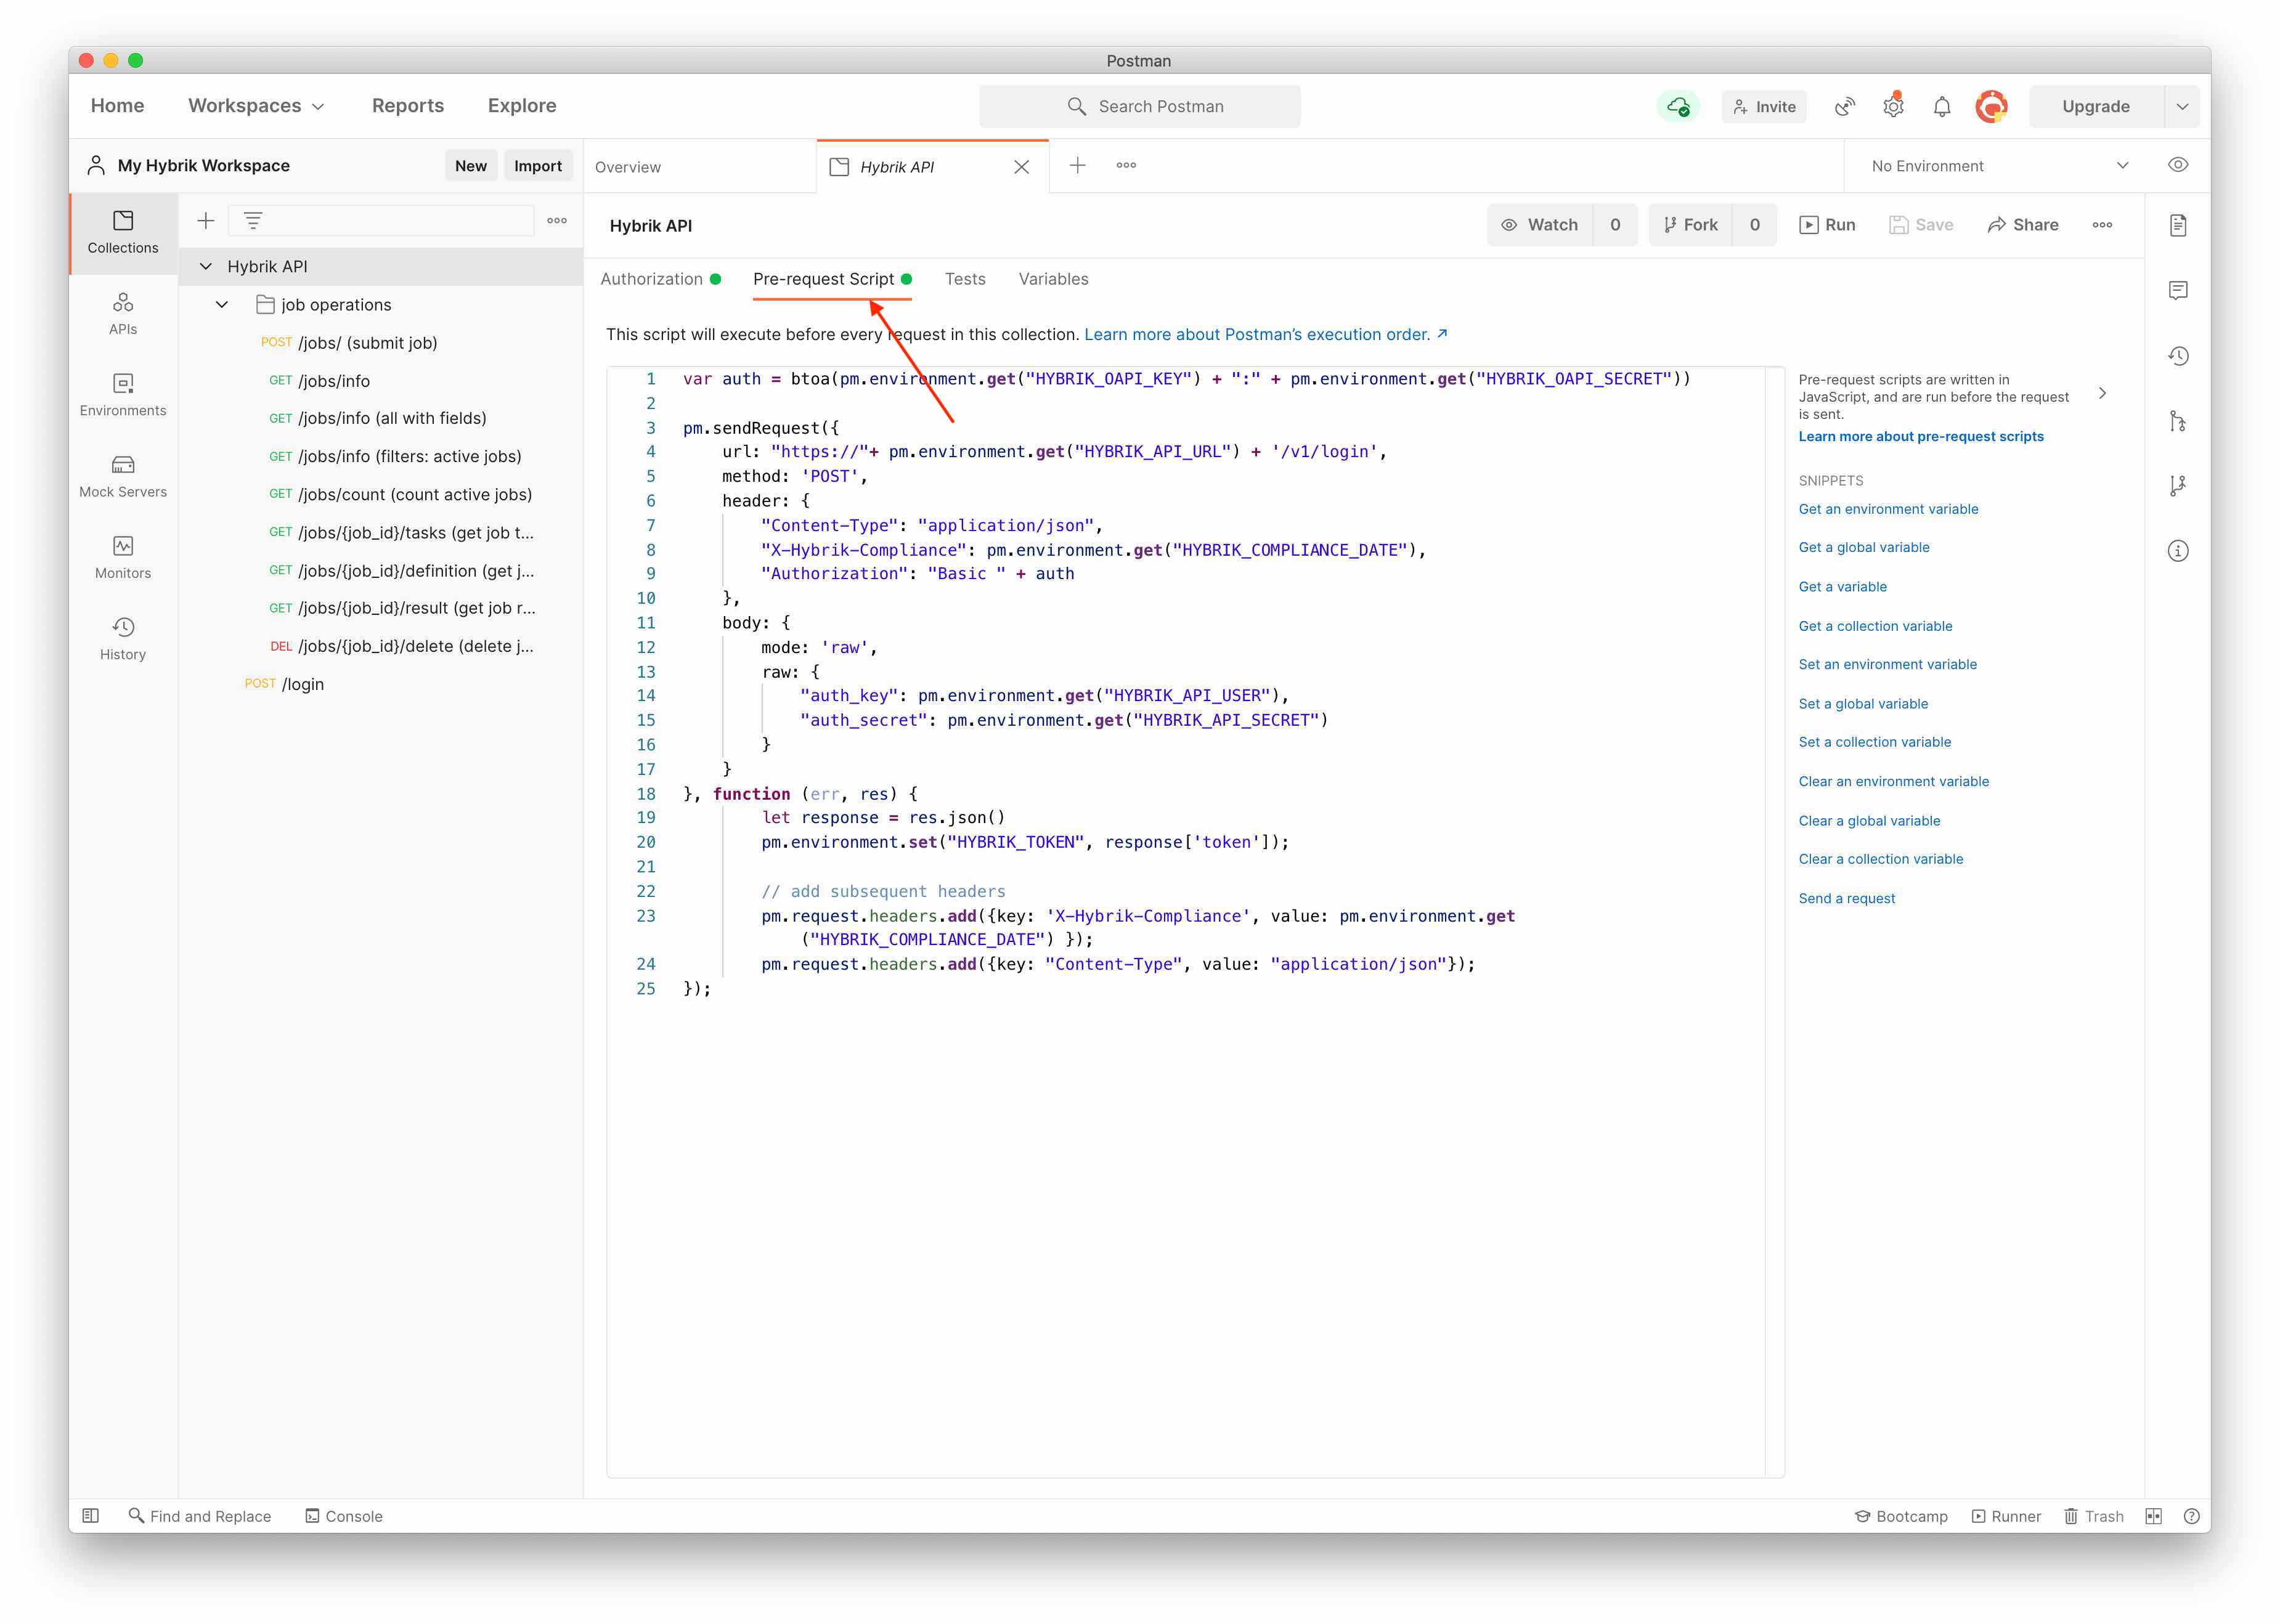
Task: Open the changelog icon in right sidebar
Action: 2178,355
